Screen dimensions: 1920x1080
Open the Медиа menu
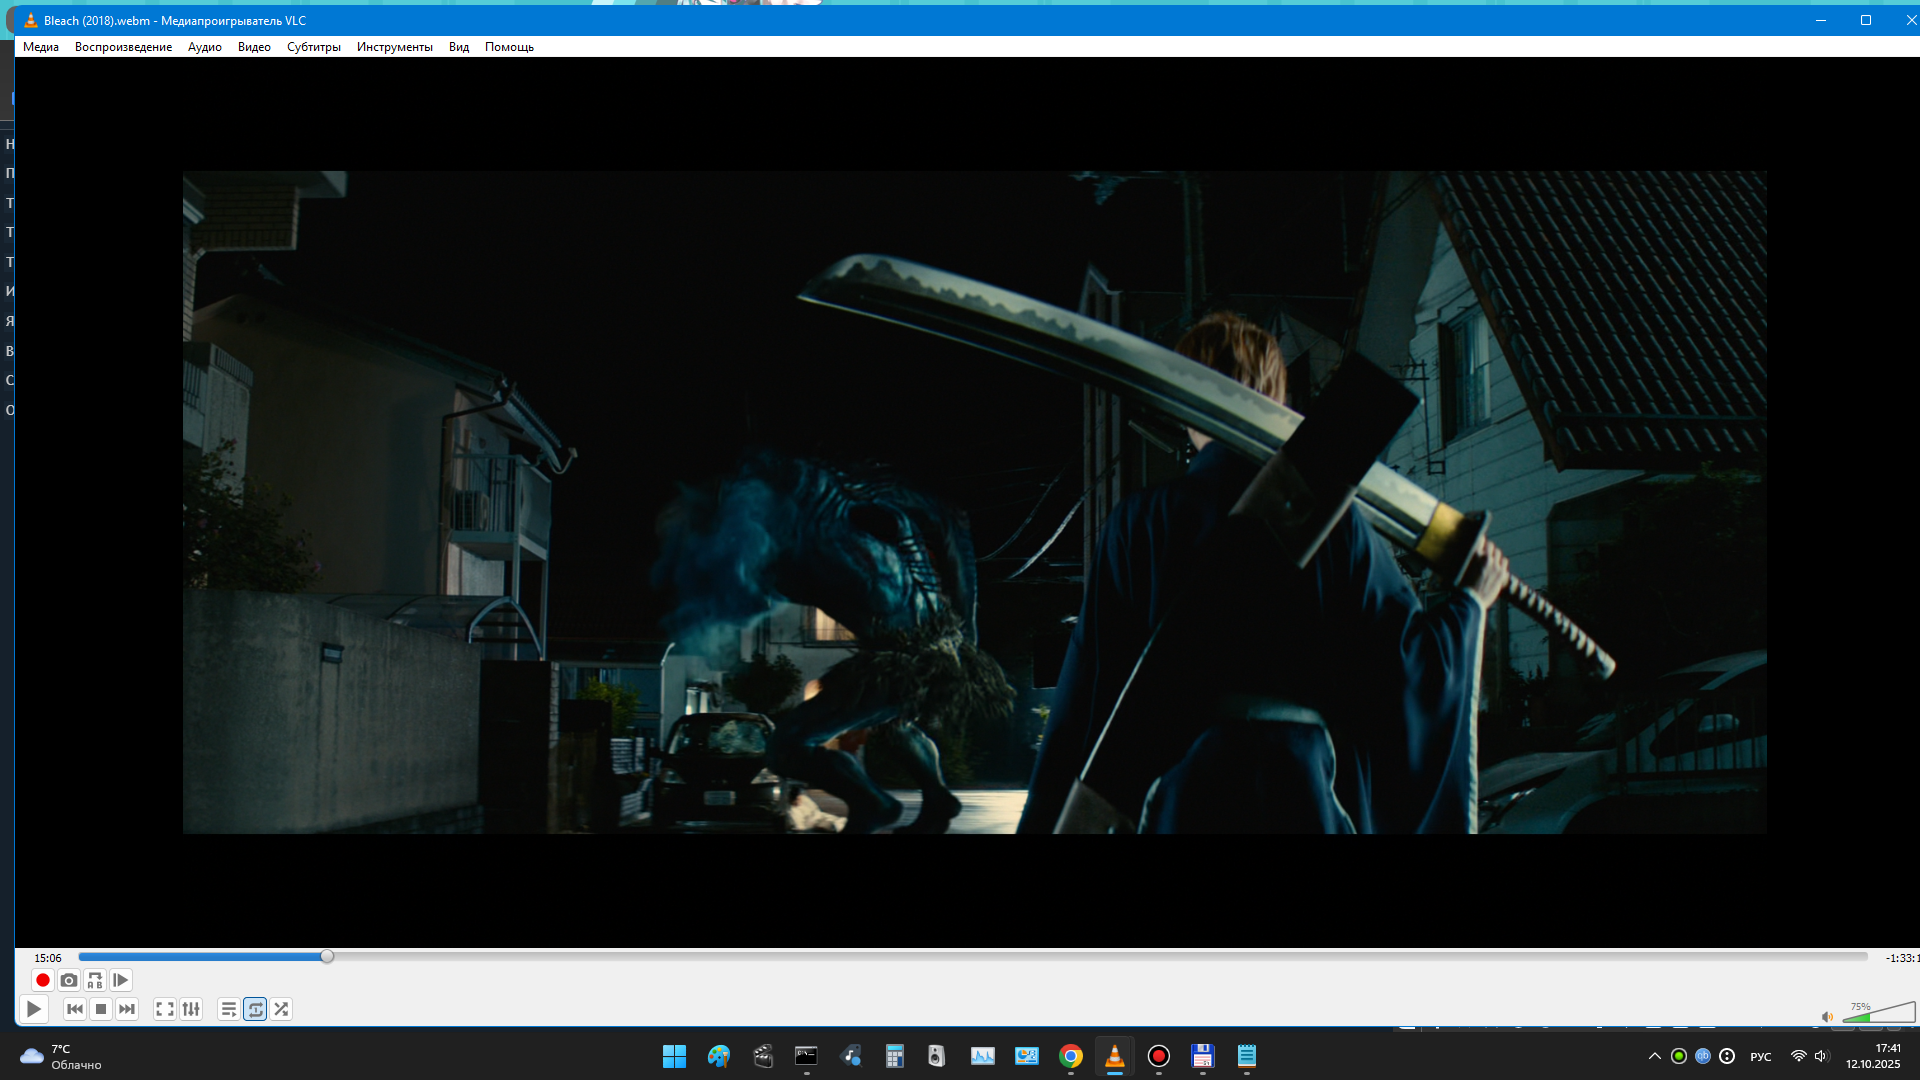(41, 47)
